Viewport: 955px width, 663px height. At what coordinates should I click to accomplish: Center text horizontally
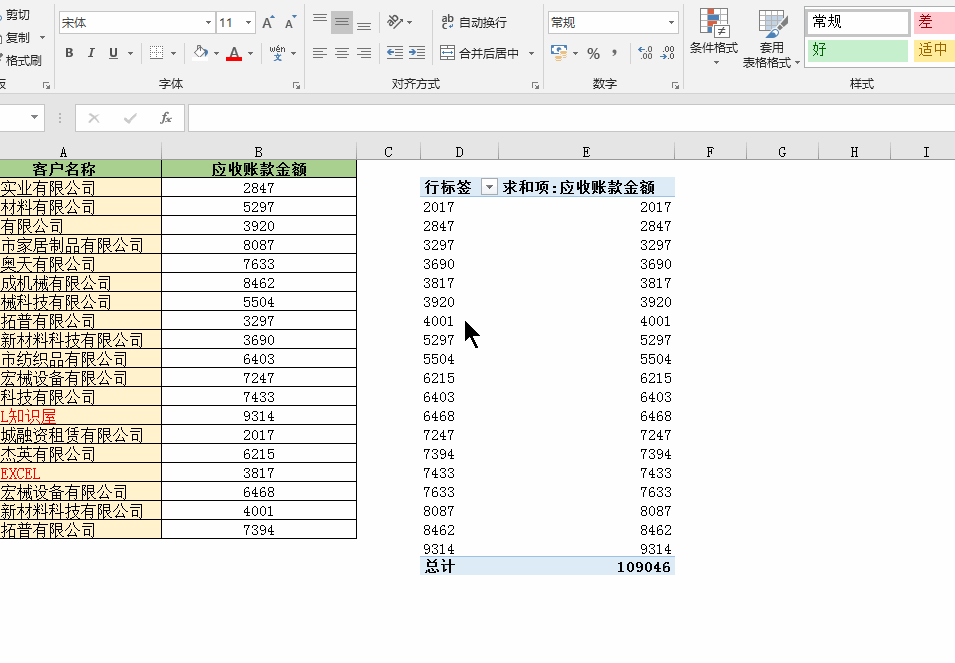coord(342,53)
